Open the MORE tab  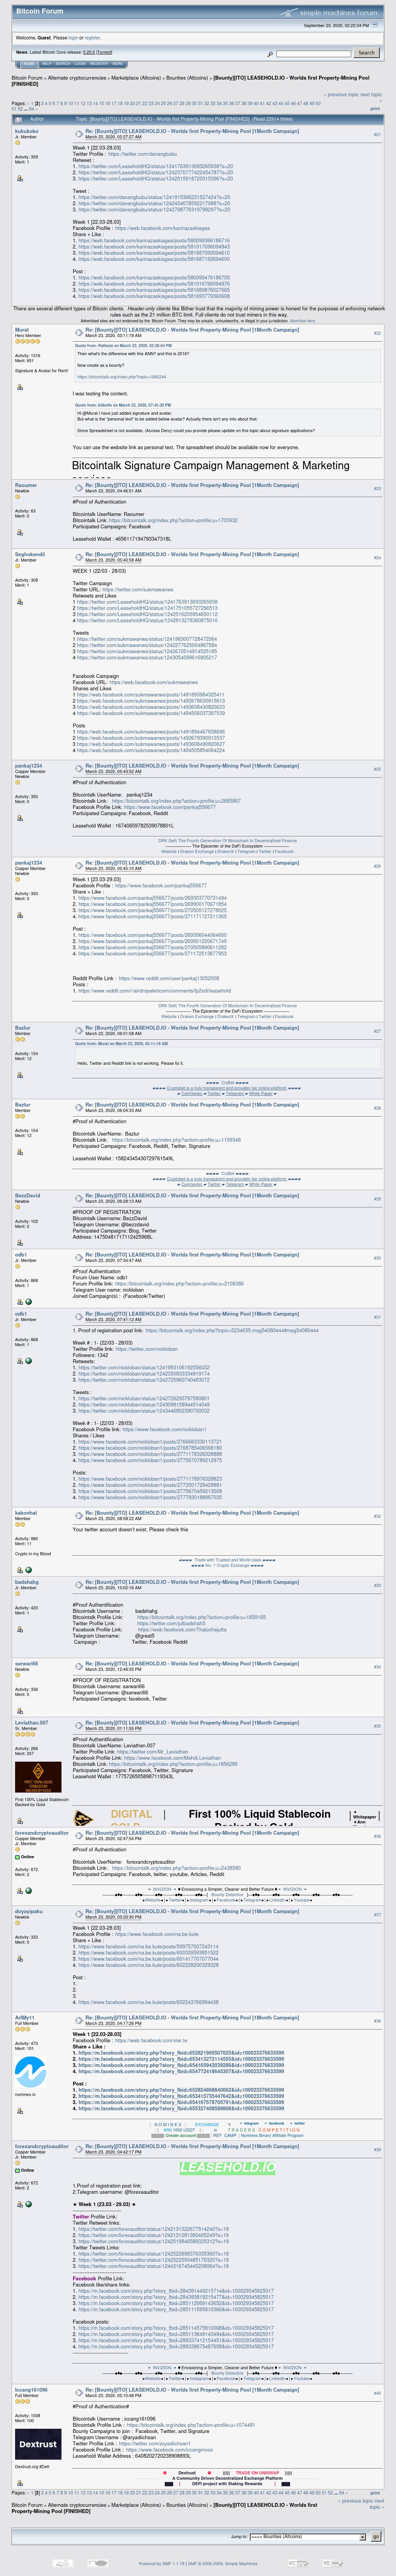(x=118, y=64)
